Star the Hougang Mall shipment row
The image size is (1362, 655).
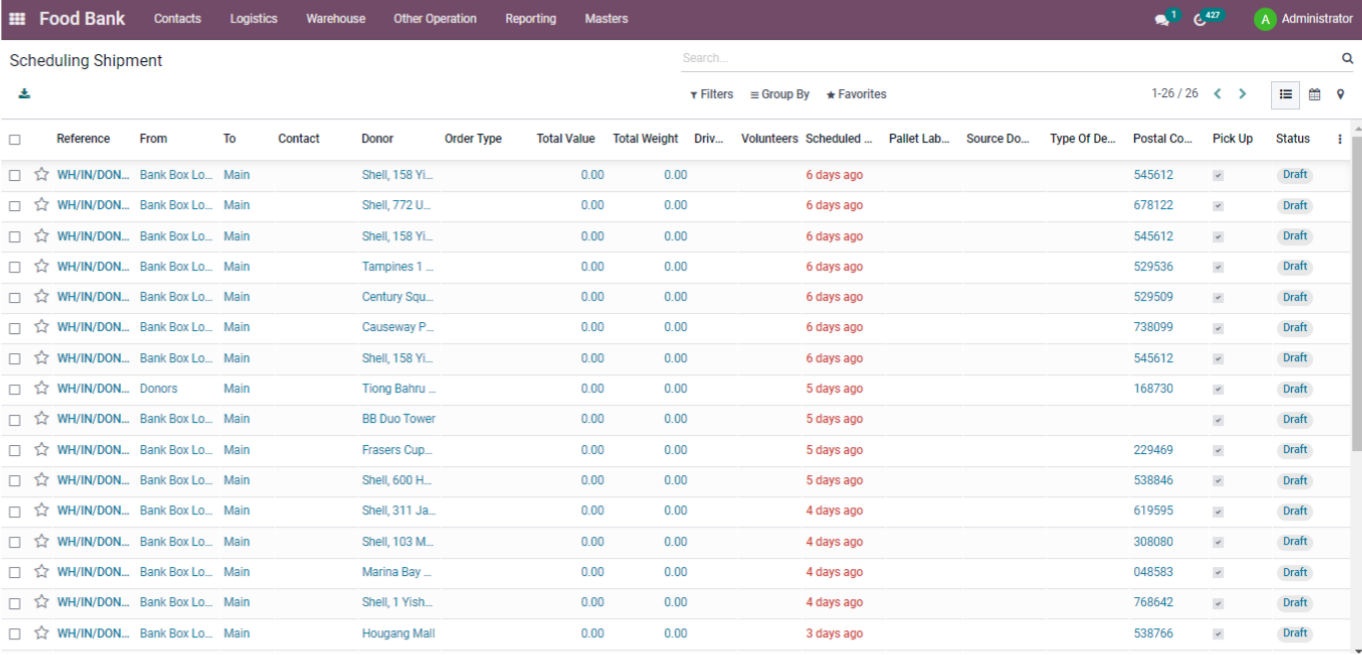tap(41, 632)
